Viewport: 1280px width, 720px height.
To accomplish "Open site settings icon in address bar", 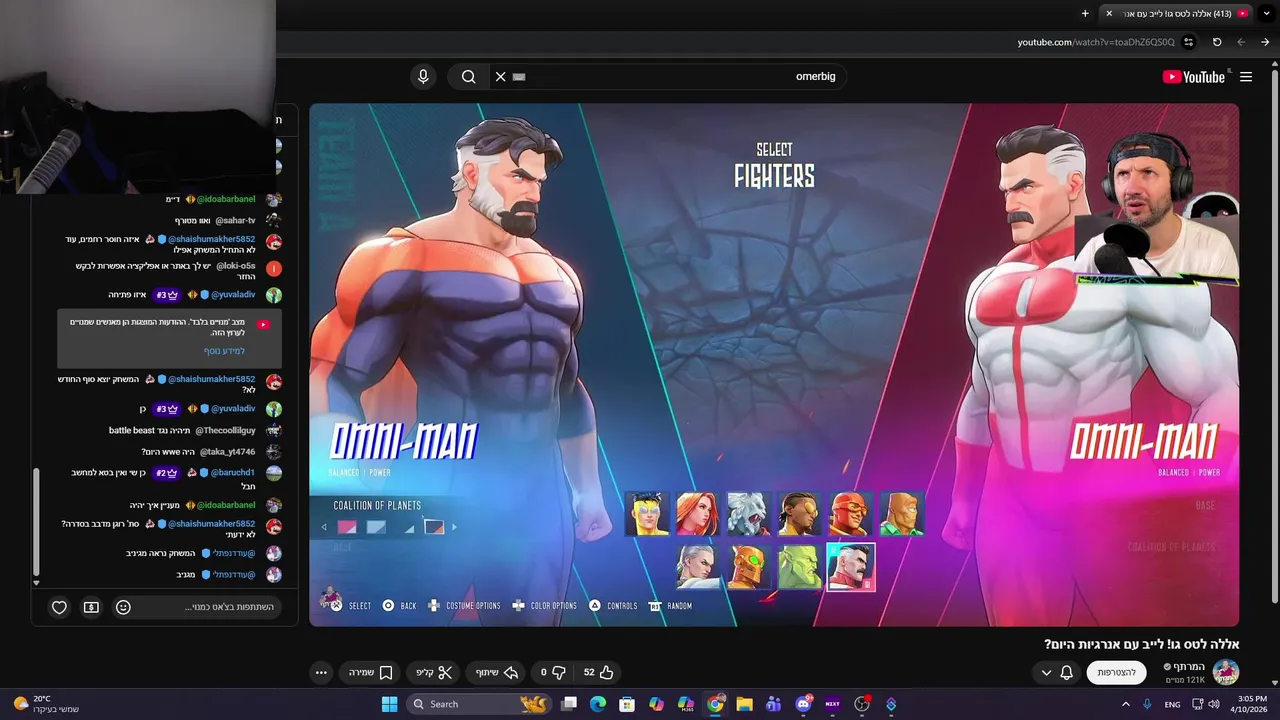I will coord(1188,42).
